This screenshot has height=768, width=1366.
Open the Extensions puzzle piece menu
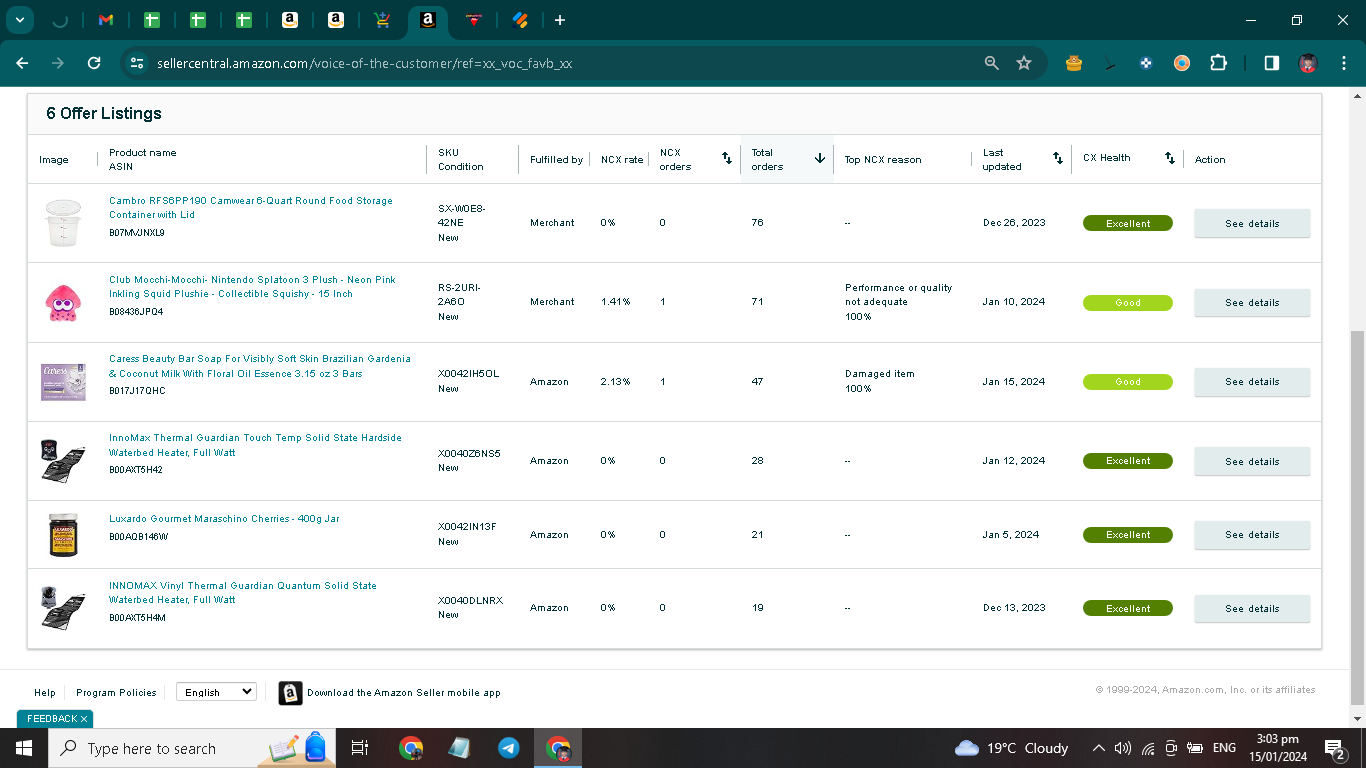1218,63
